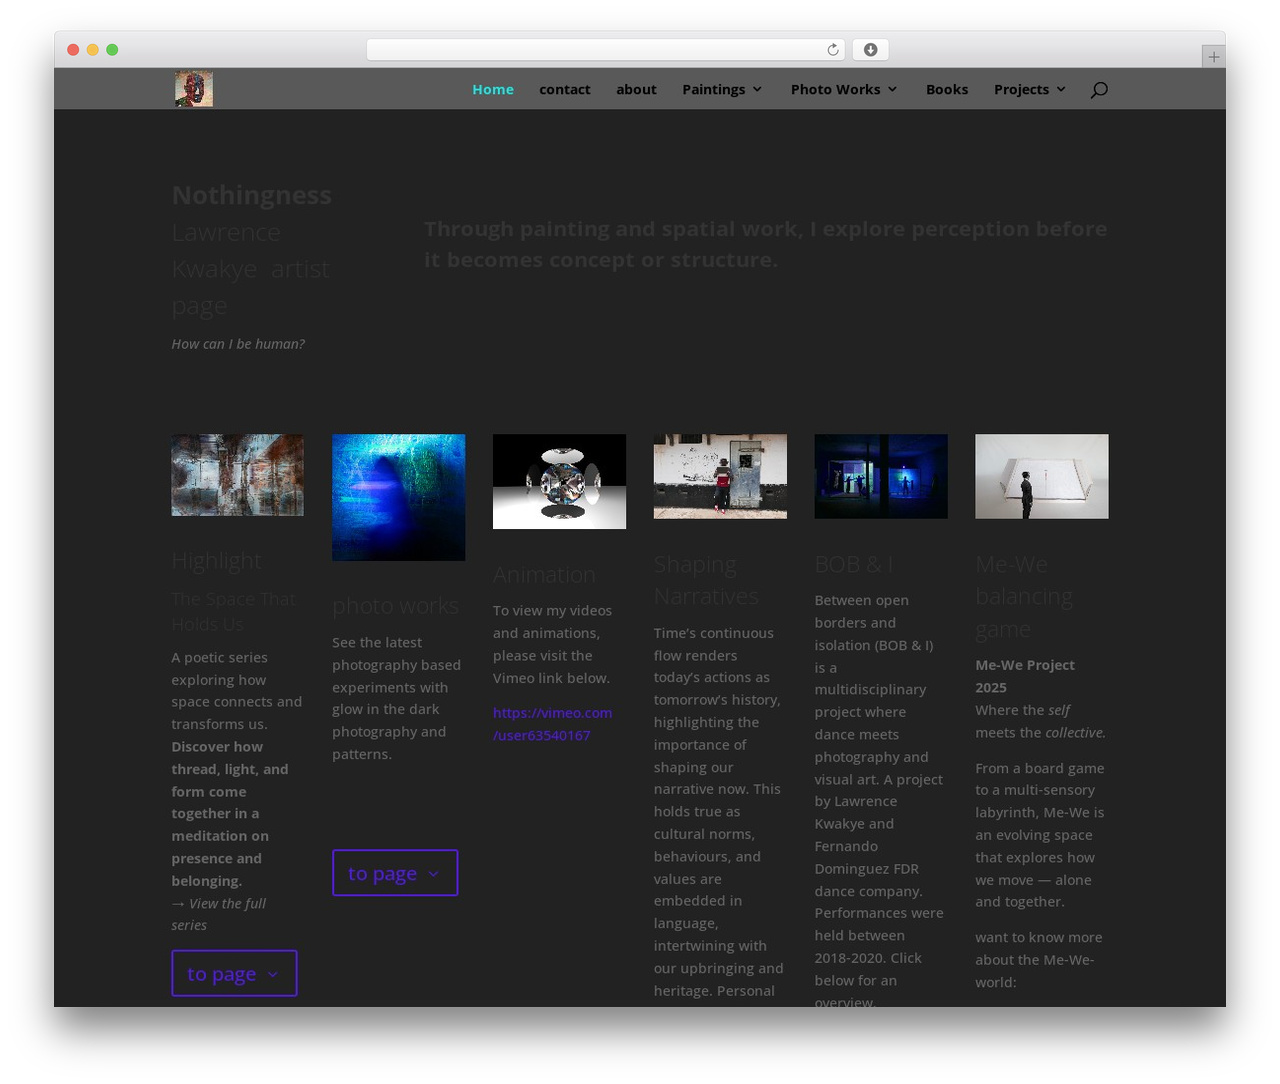This screenshot has height=1084, width=1280.
Task: Click the 'Animation' section heading
Action: [544, 575]
